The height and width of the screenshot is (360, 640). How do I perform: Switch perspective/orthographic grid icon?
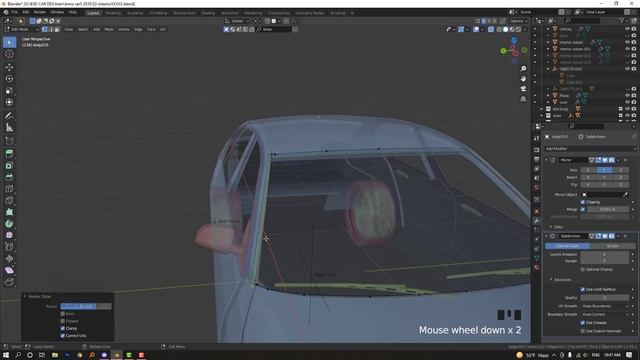pyautogui.click(x=523, y=99)
